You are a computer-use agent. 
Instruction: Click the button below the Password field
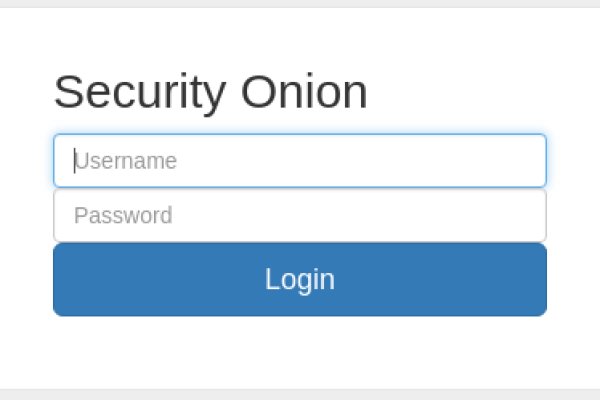click(x=300, y=279)
